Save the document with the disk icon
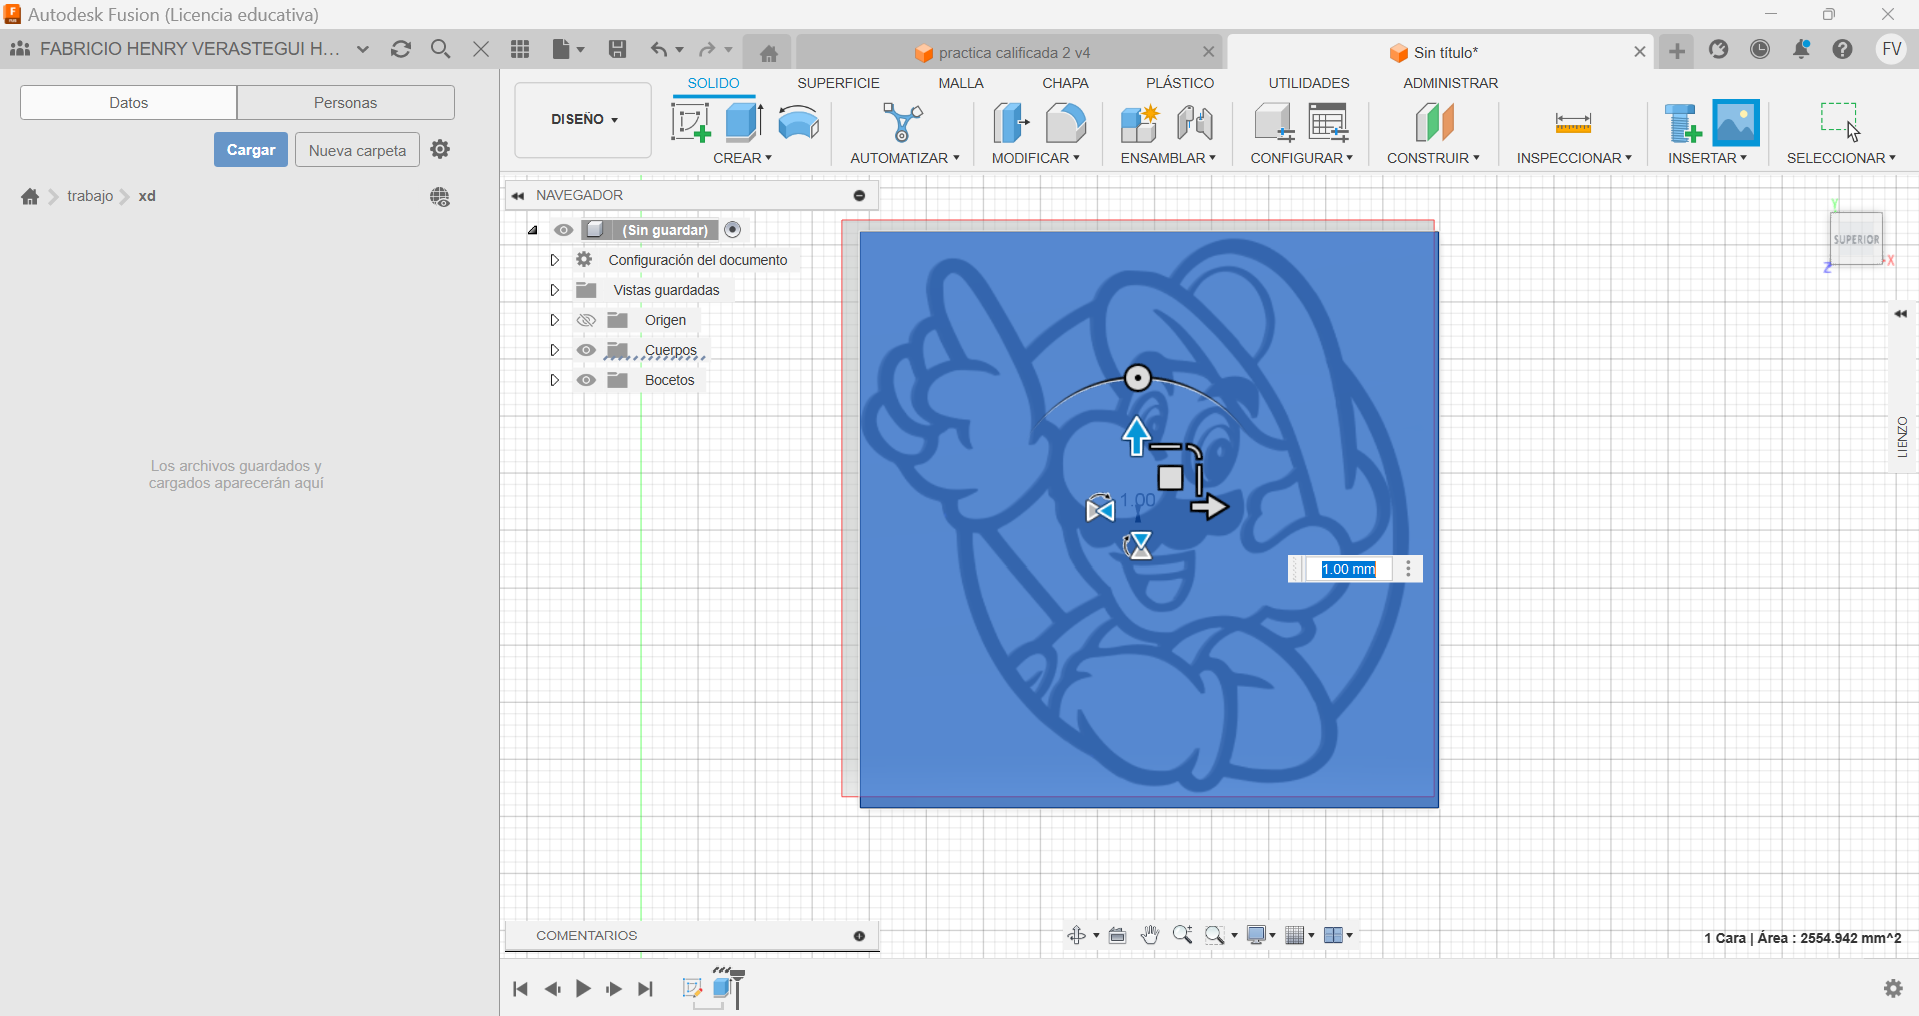This screenshot has height=1016, width=1919. click(617, 49)
